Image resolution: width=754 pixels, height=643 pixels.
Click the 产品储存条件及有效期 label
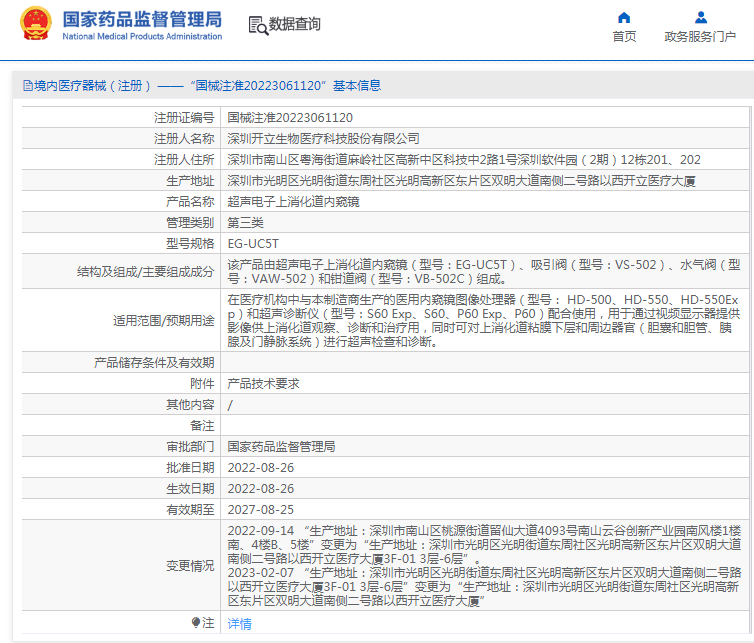pos(154,363)
